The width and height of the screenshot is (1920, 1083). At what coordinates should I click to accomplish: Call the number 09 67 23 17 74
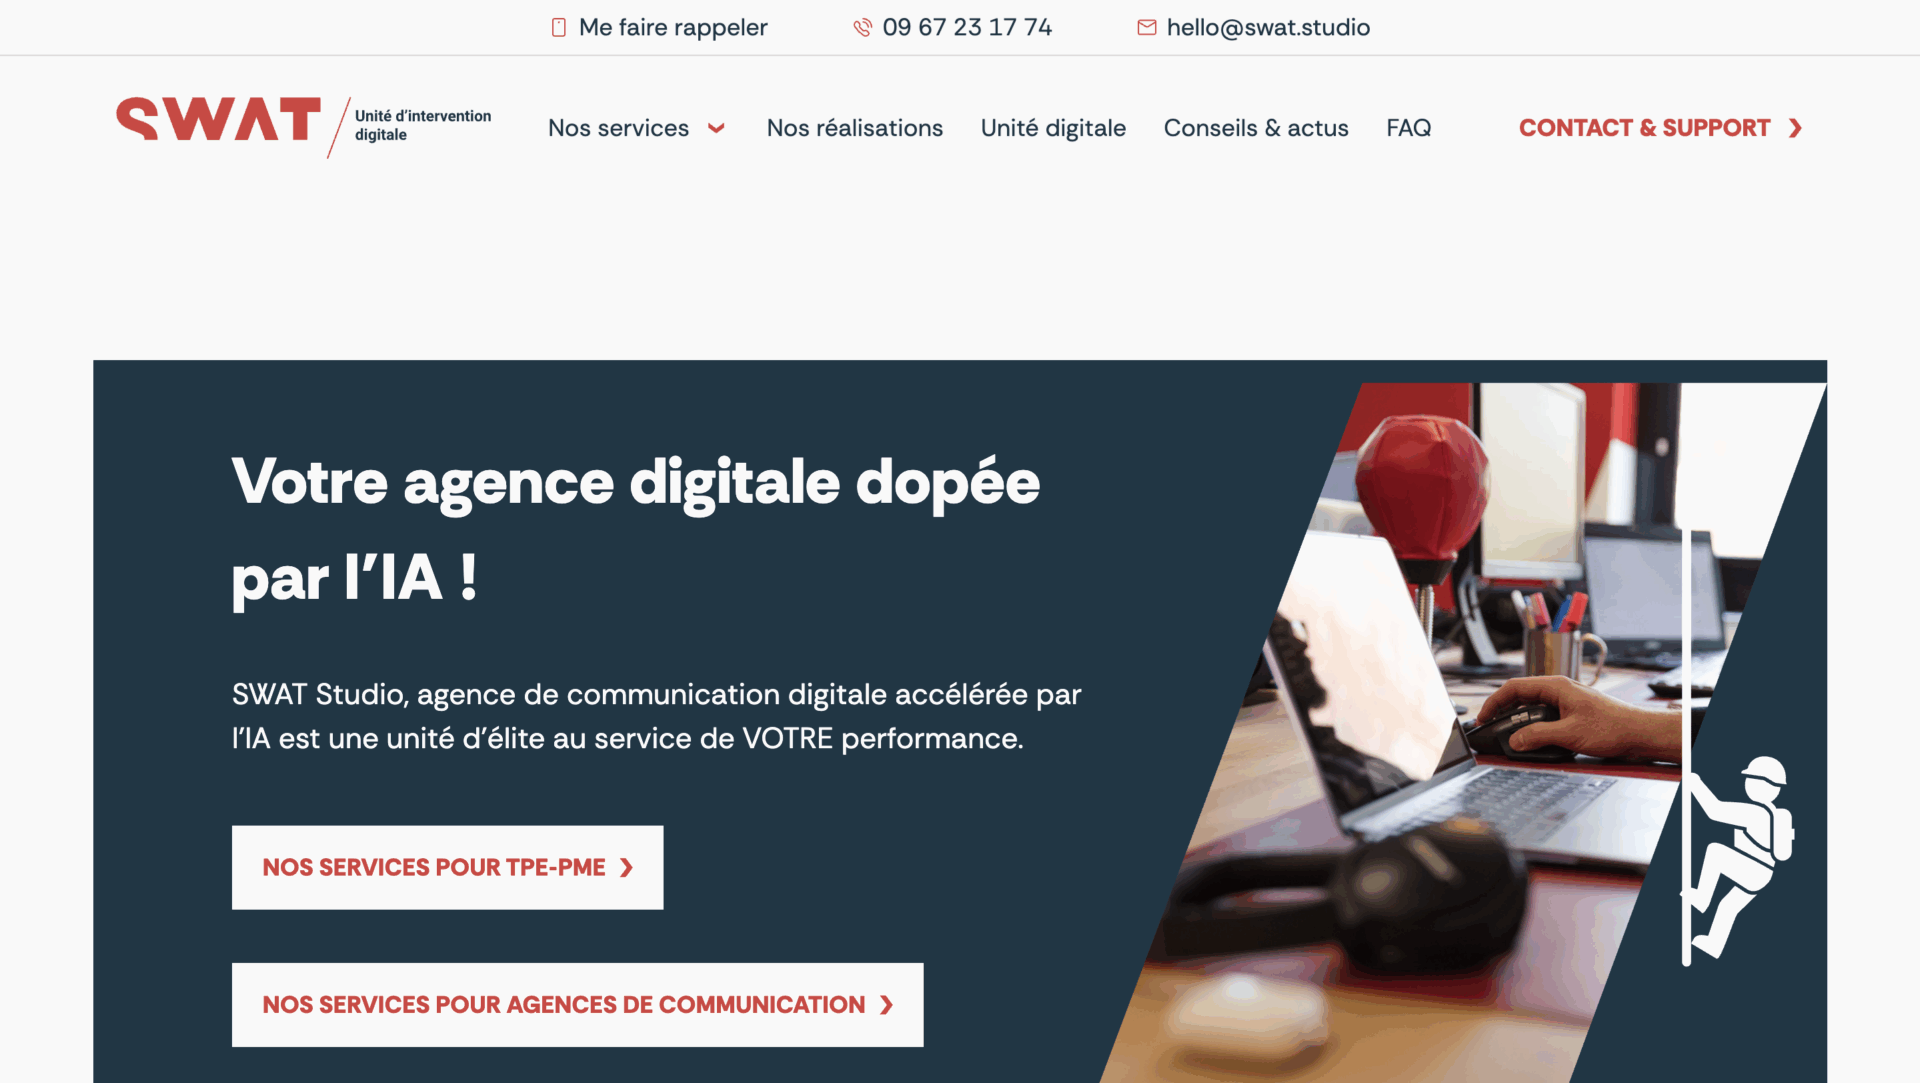pyautogui.click(x=967, y=28)
